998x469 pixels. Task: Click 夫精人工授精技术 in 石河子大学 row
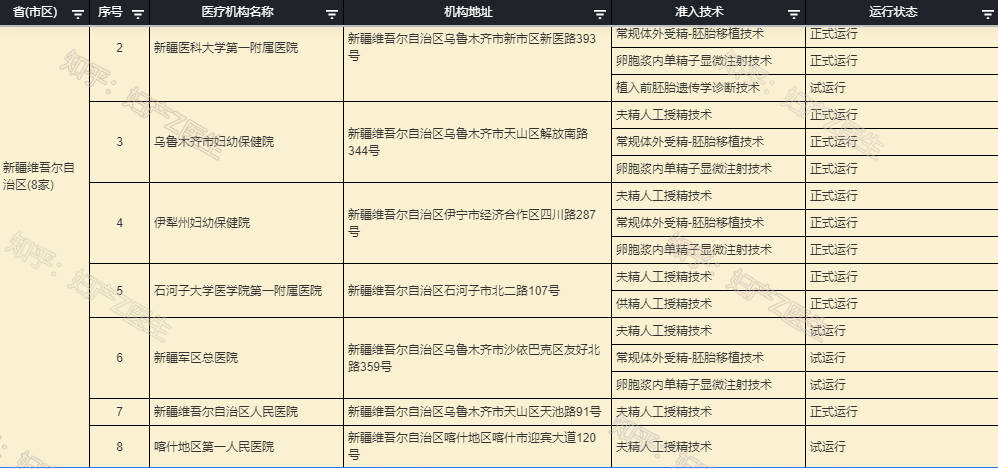point(708,277)
